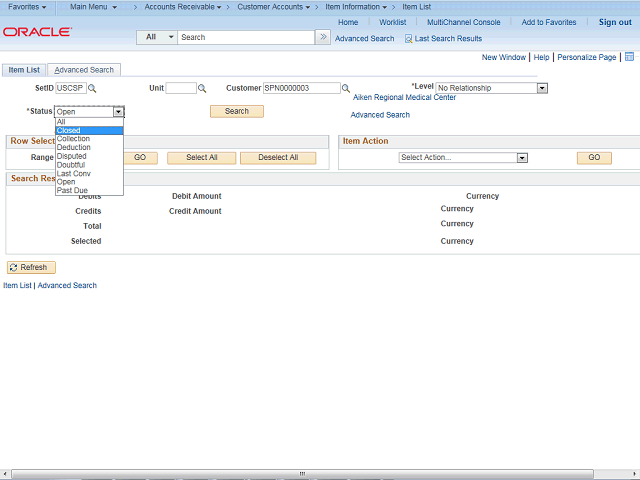The image size is (640, 480).
Task: Click the SetID input field
Action: tap(71, 88)
